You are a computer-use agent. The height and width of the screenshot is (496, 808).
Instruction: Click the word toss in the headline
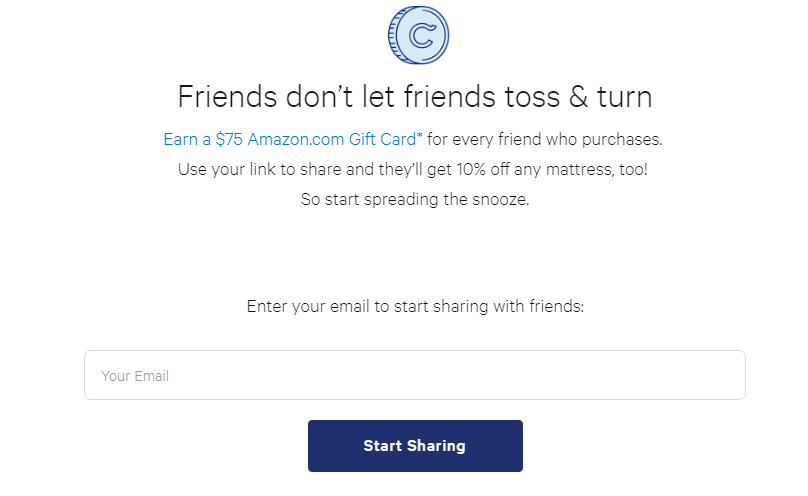(x=532, y=97)
